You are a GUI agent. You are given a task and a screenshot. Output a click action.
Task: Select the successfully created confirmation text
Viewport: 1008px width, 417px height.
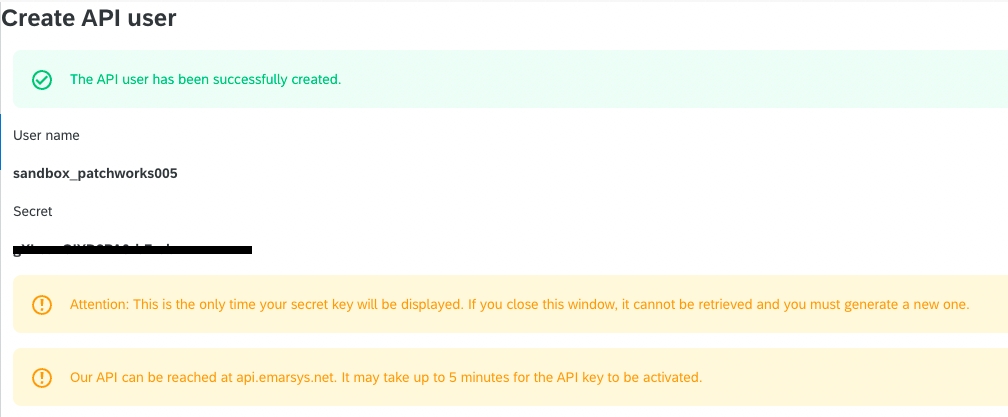click(205, 80)
